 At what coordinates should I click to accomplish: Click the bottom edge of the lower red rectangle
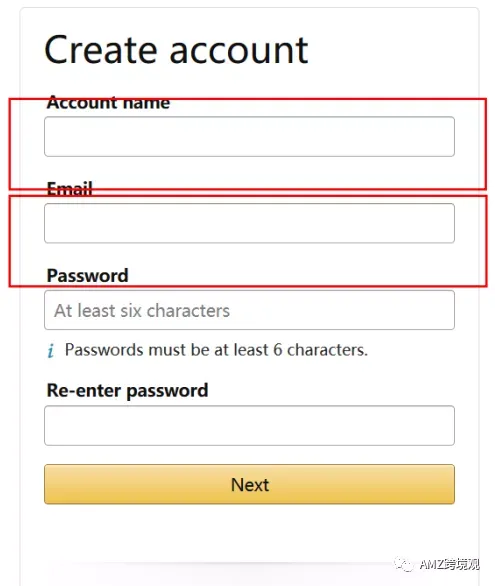248,286
